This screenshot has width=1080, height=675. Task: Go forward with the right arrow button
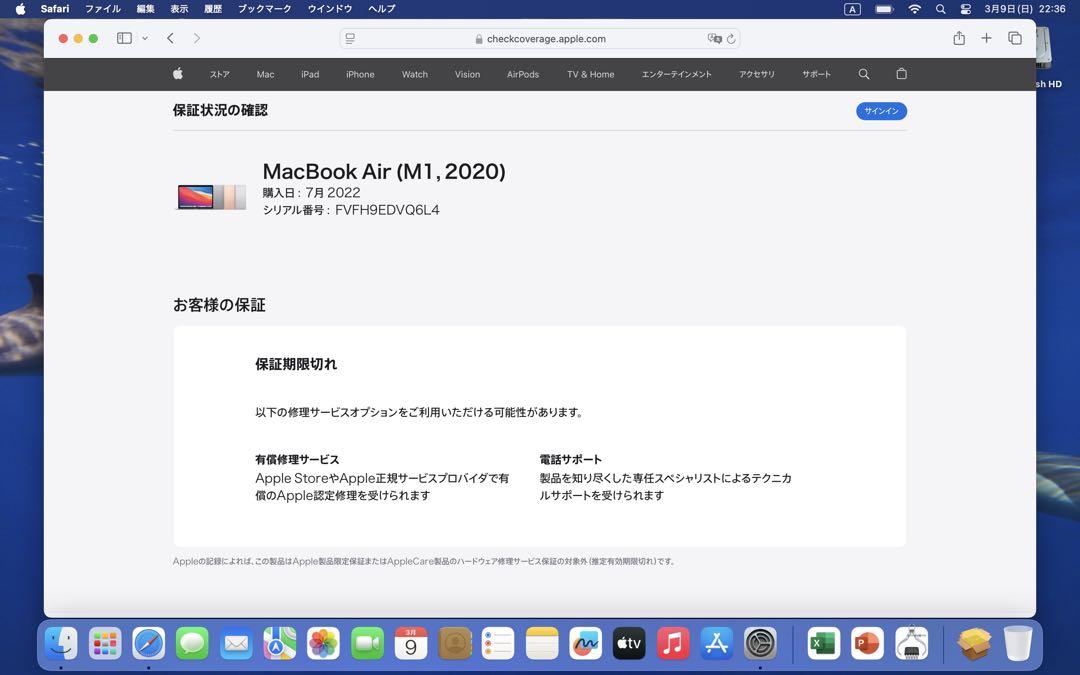197,39
